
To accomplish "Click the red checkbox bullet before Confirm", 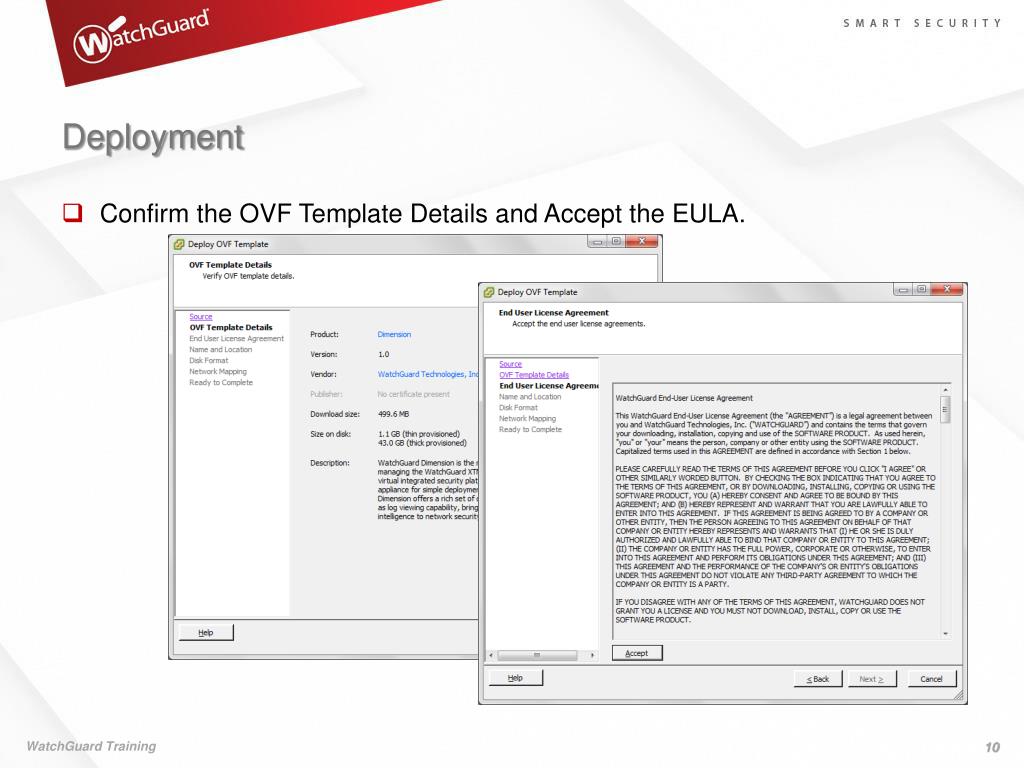I will [x=72, y=212].
